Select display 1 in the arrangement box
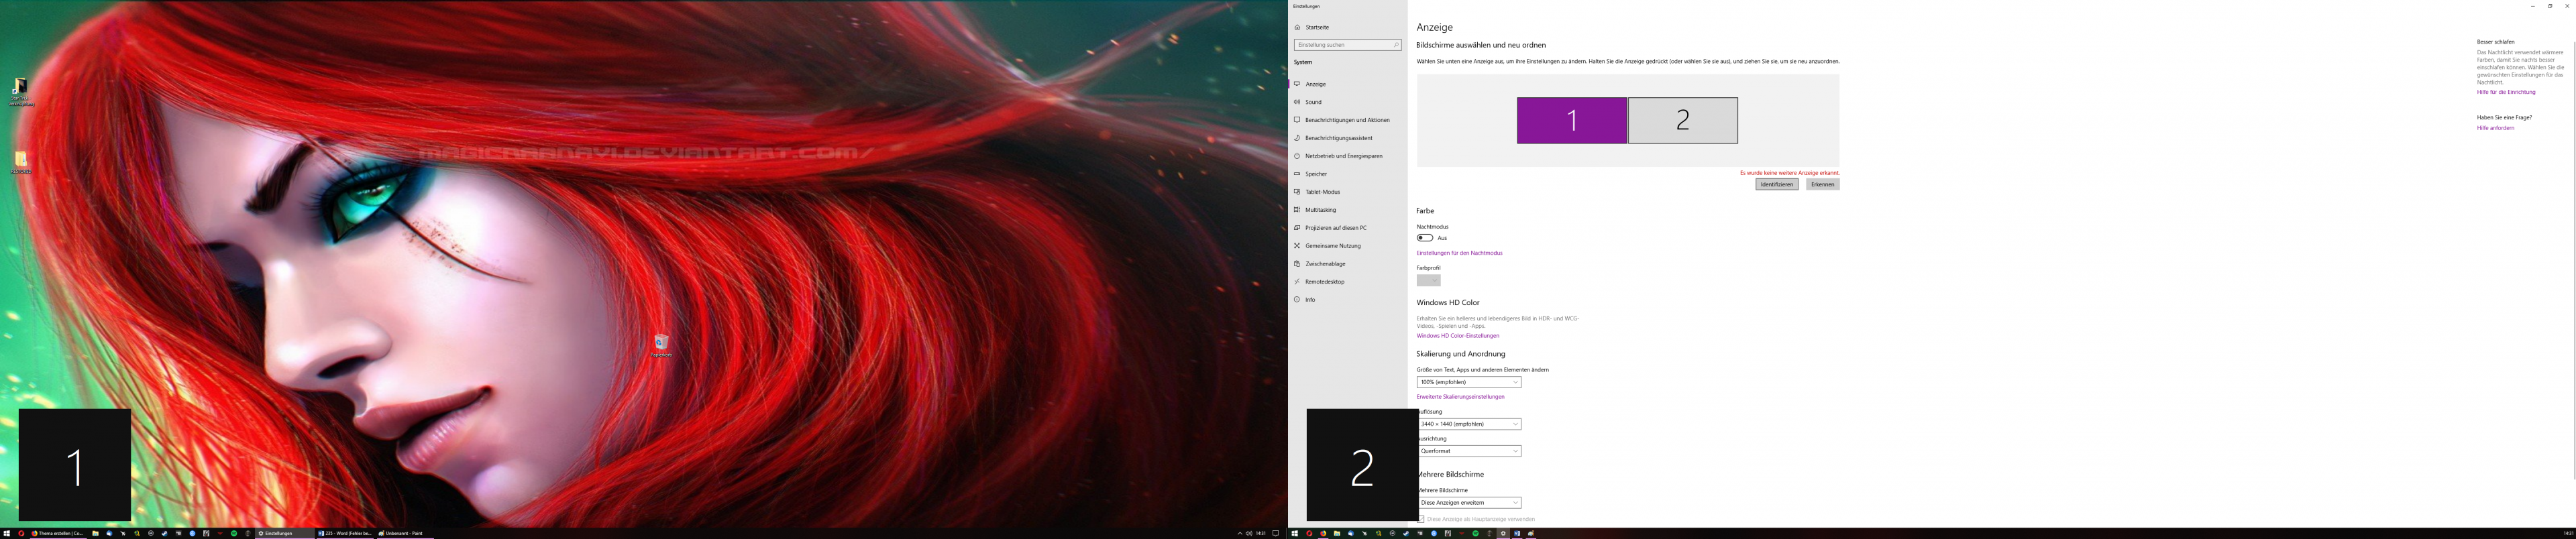 1572,120
